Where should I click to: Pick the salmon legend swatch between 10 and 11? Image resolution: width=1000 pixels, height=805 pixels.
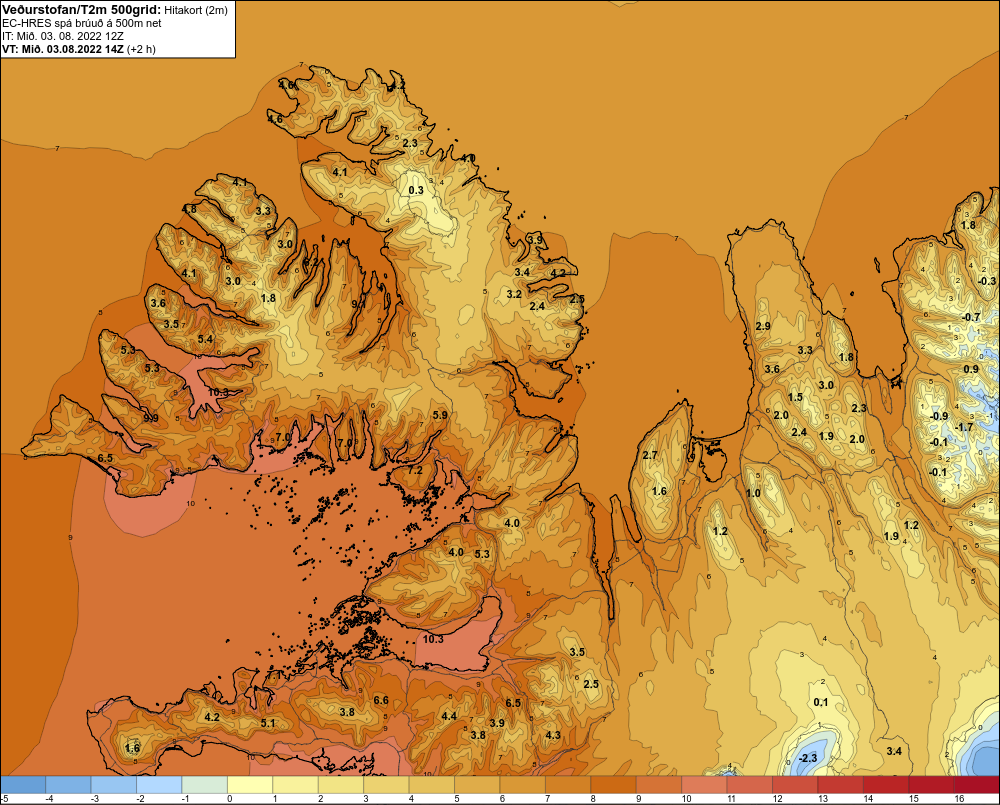tap(705, 784)
